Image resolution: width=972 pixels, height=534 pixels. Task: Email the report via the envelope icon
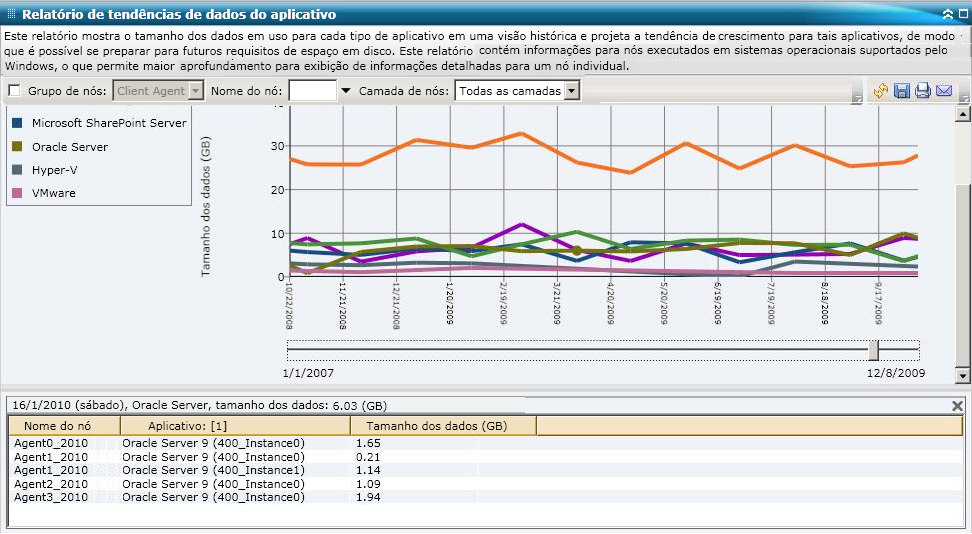click(x=943, y=91)
